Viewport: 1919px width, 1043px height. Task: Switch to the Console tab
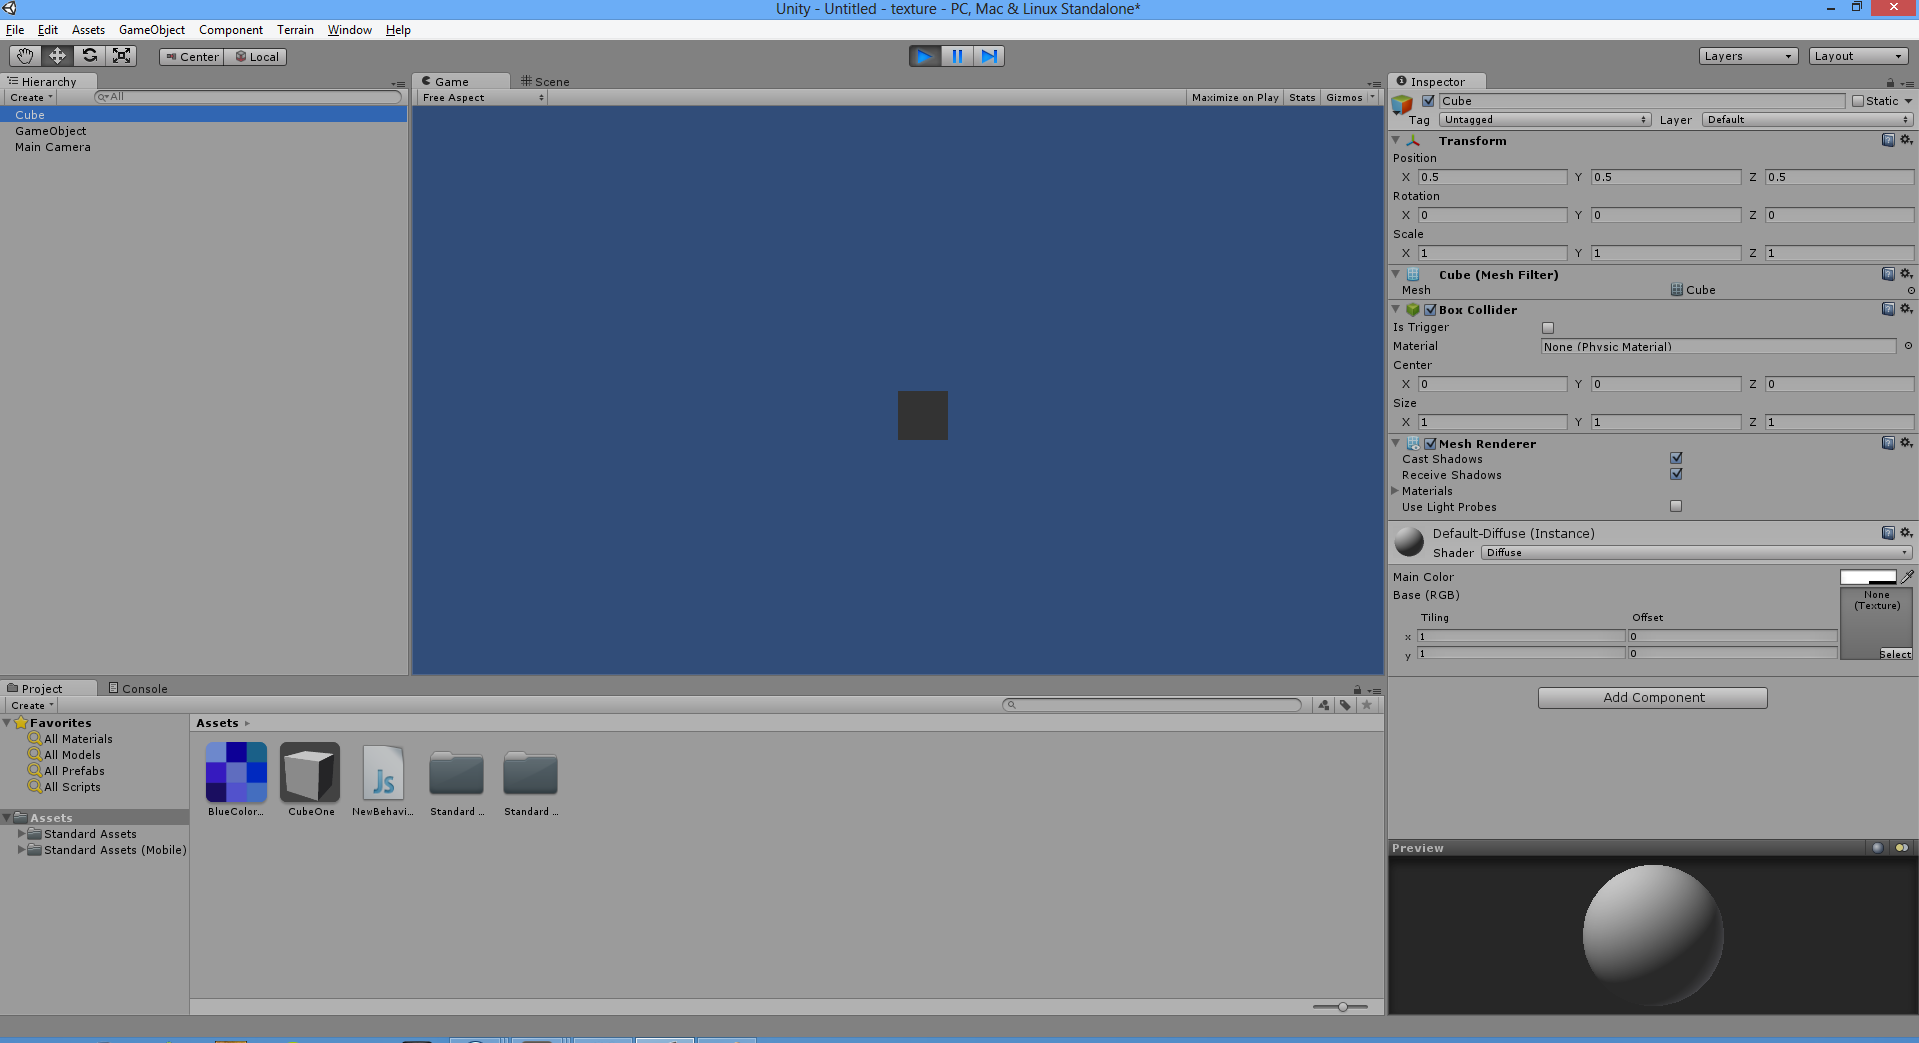click(x=138, y=689)
